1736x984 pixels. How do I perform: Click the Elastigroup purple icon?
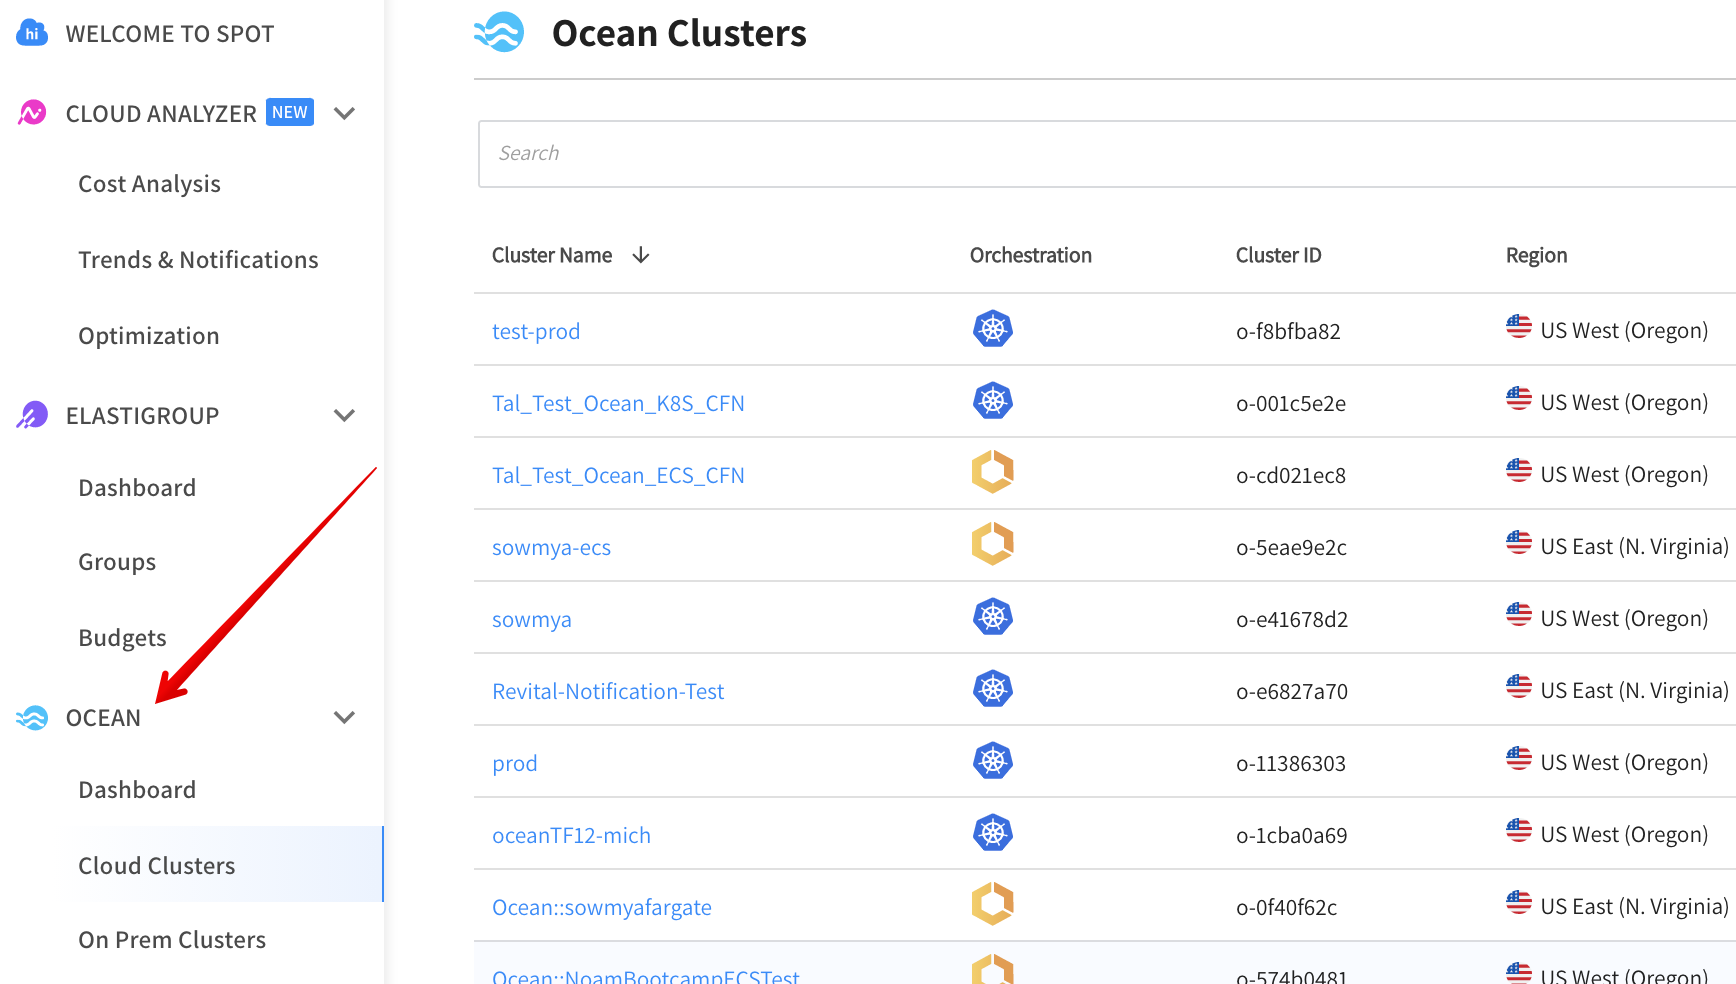[x=32, y=415]
